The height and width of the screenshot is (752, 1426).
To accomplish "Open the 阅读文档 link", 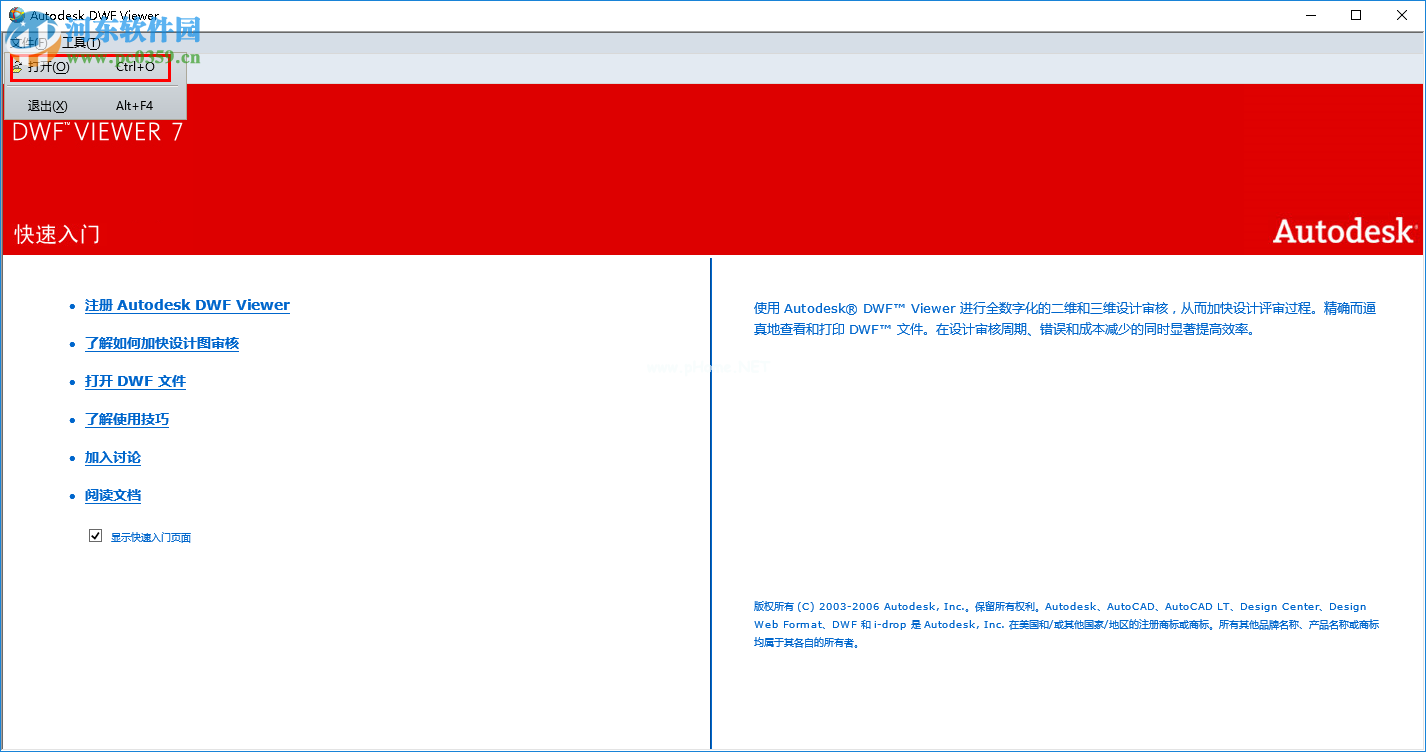I will [113, 495].
